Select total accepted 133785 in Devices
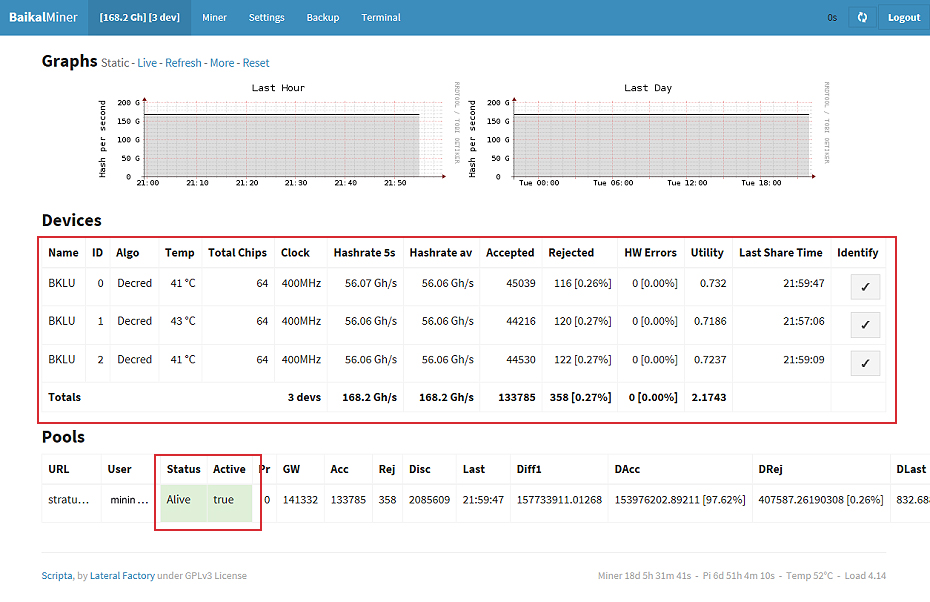930x602 pixels. click(x=517, y=397)
